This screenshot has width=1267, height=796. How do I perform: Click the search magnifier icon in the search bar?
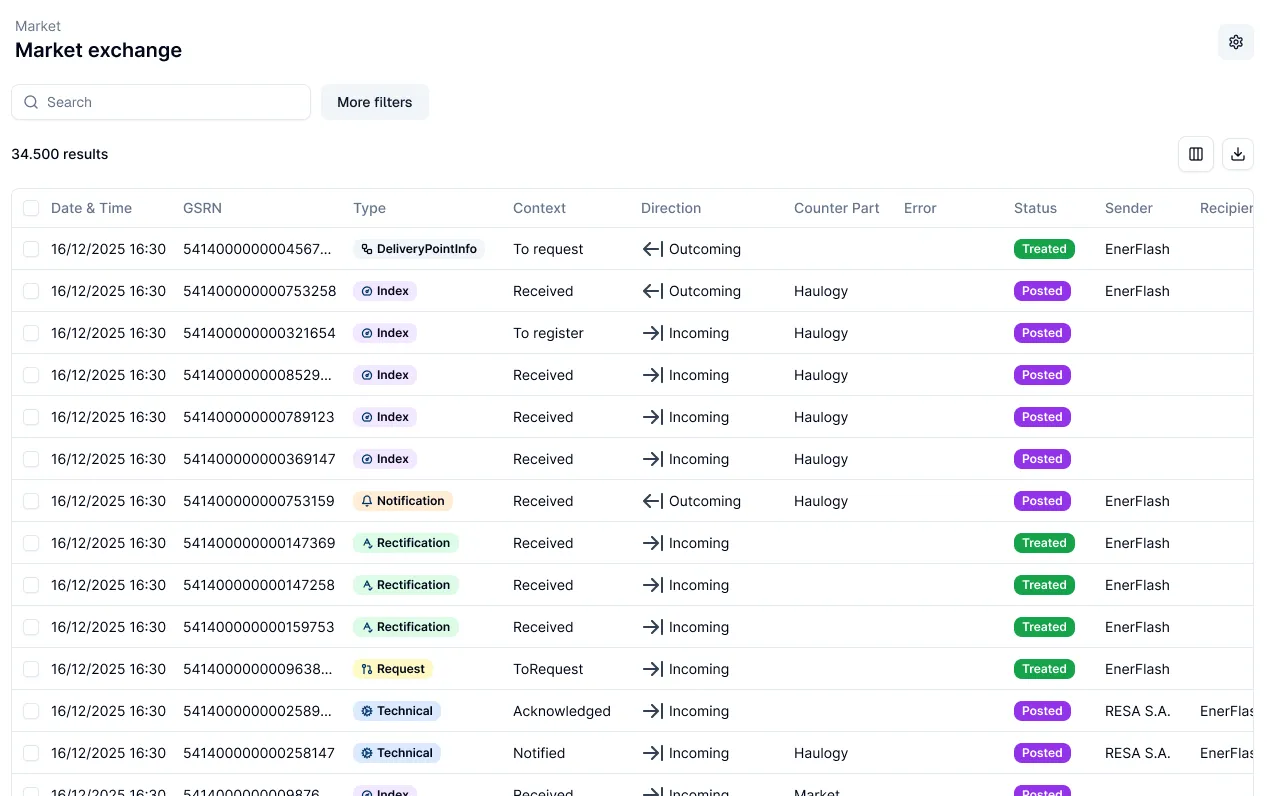tap(31, 102)
